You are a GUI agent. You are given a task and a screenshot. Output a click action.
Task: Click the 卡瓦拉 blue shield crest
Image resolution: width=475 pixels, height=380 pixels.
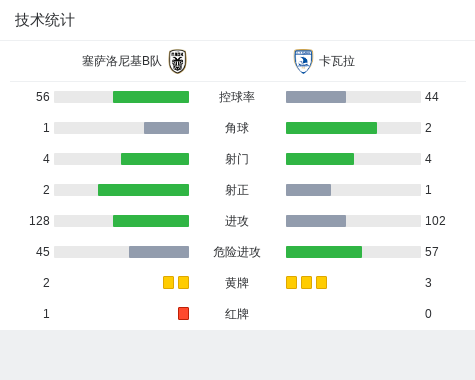pos(303,61)
